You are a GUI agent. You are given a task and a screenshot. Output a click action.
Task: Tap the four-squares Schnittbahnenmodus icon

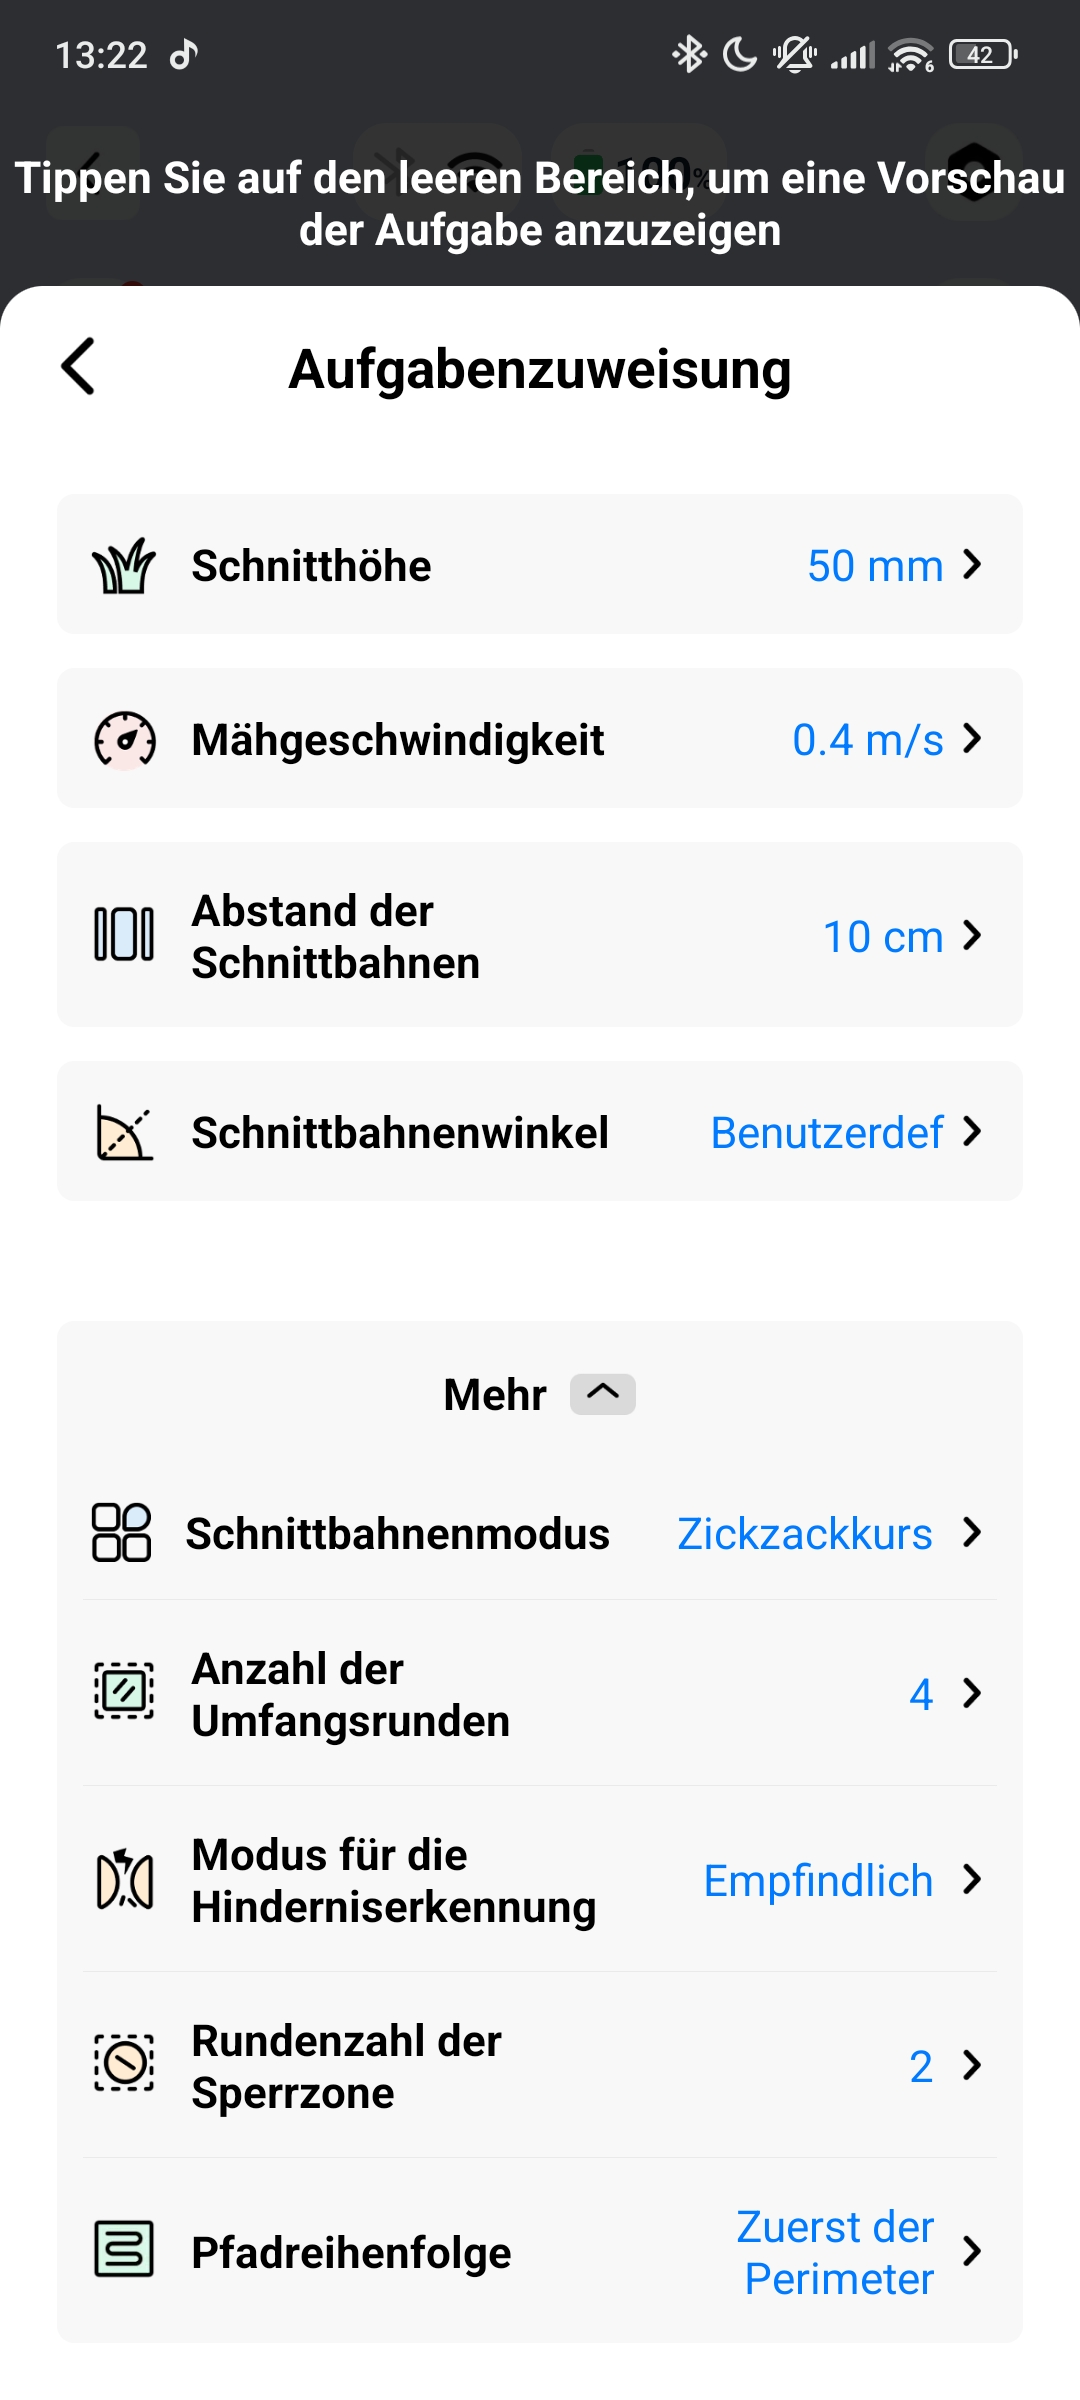[x=121, y=1533]
